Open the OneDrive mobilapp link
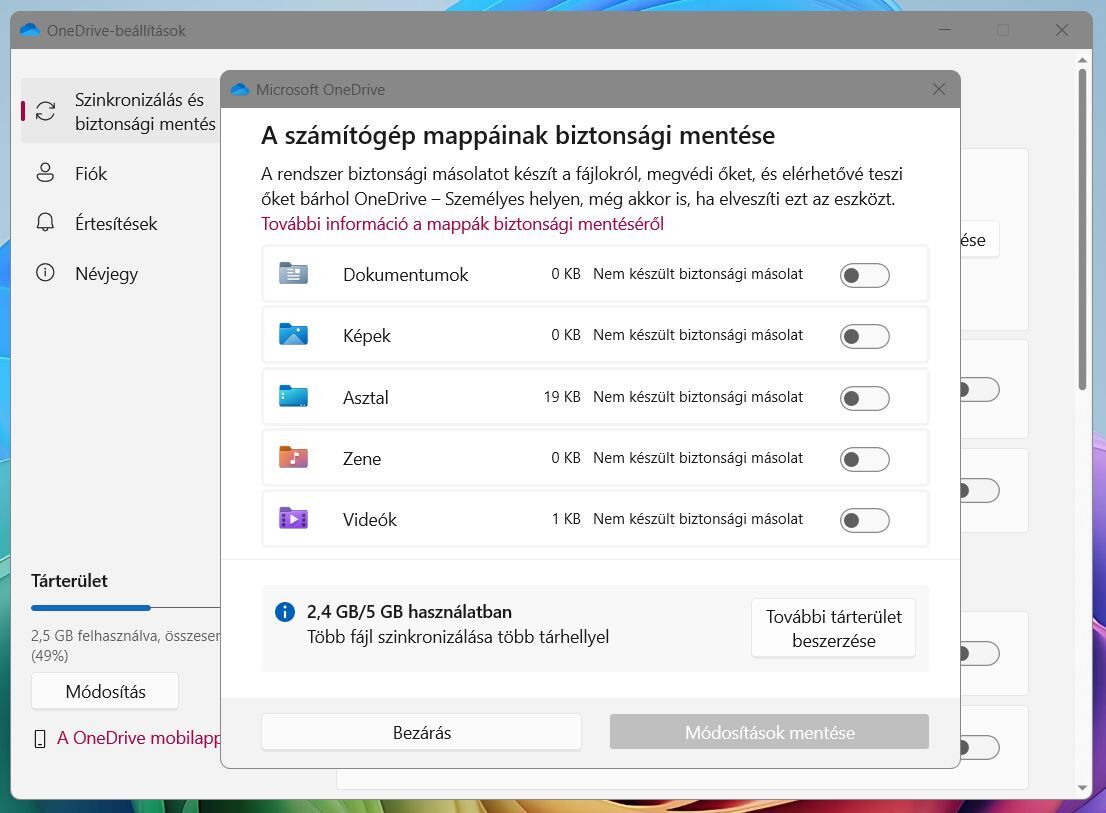 tap(138, 738)
